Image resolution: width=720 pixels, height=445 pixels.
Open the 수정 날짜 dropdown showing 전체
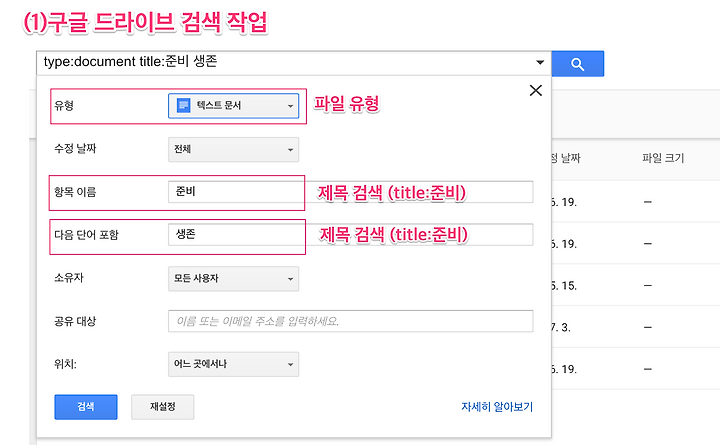(234, 149)
